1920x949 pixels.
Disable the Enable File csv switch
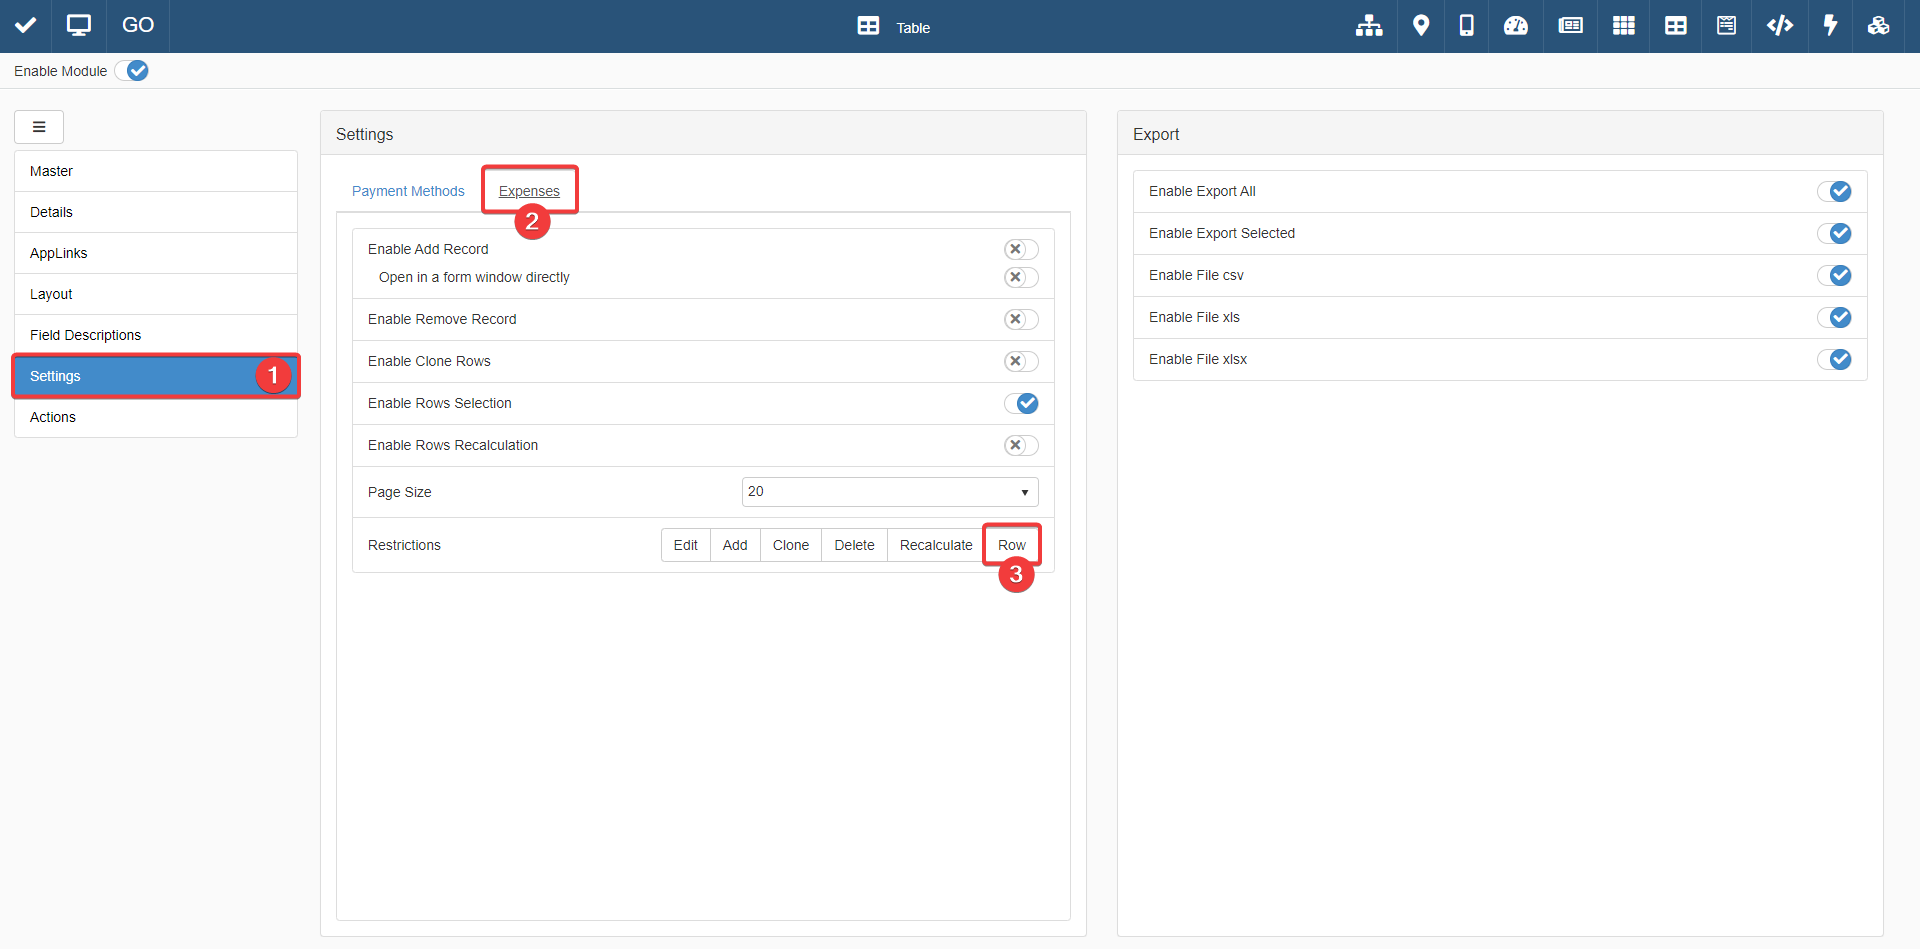click(1834, 275)
